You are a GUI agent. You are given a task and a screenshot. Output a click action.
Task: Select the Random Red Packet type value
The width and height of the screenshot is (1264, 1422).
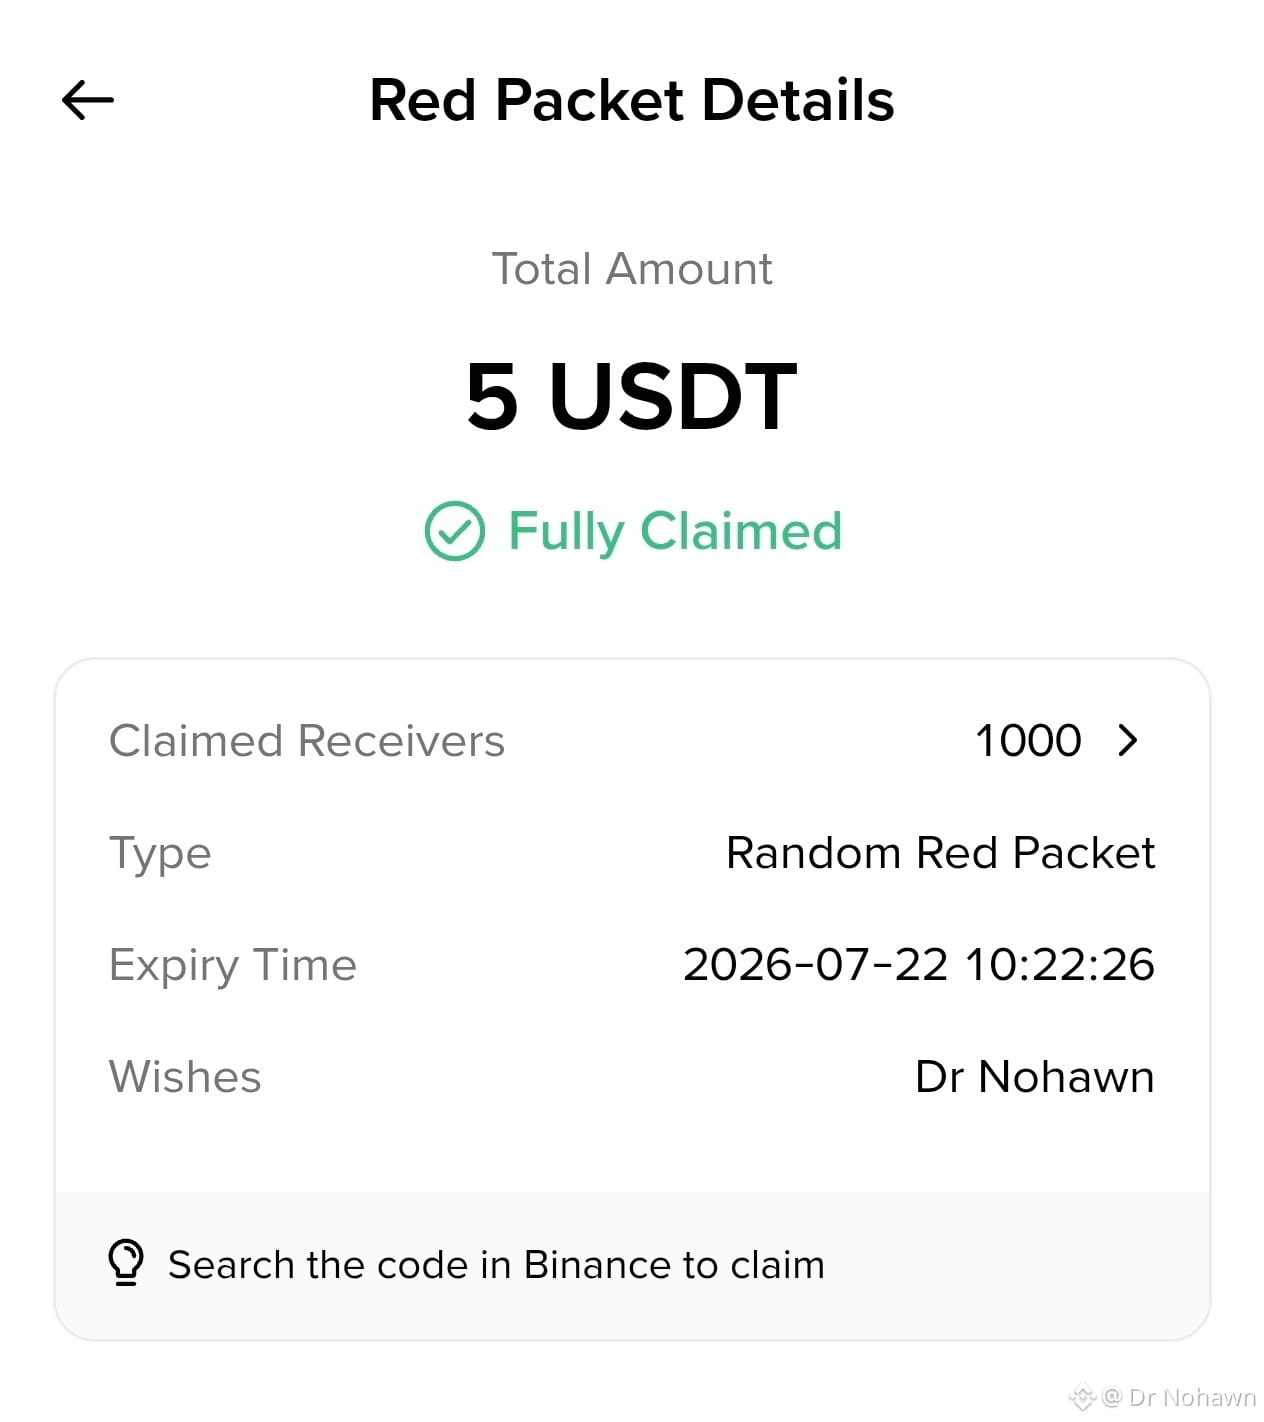coord(940,853)
